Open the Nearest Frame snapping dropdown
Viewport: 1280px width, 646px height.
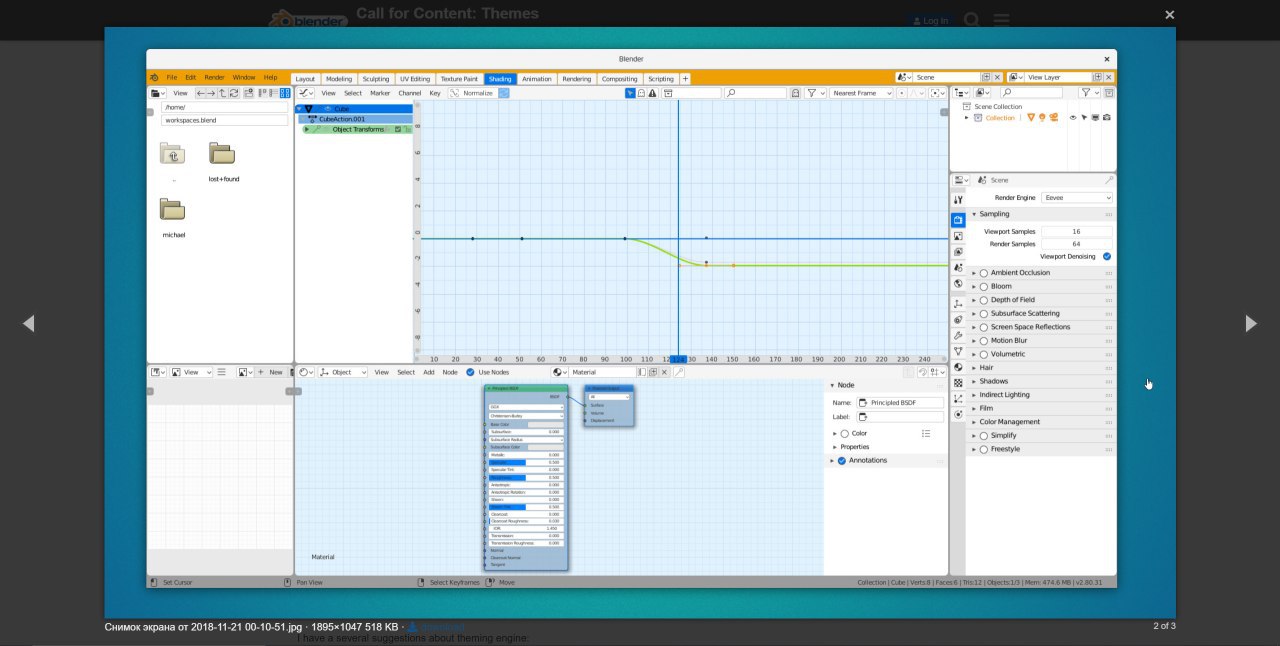(862, 93)
